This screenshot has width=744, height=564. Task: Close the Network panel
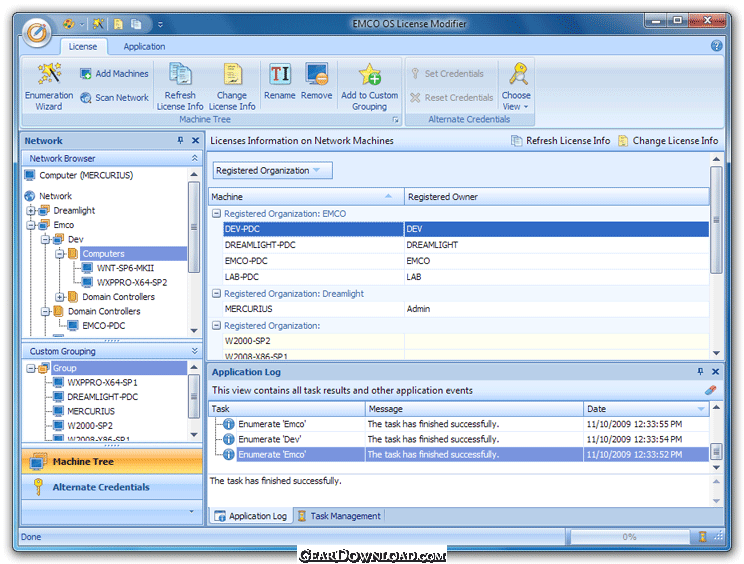pyautogui.click(x=195, y=140)
